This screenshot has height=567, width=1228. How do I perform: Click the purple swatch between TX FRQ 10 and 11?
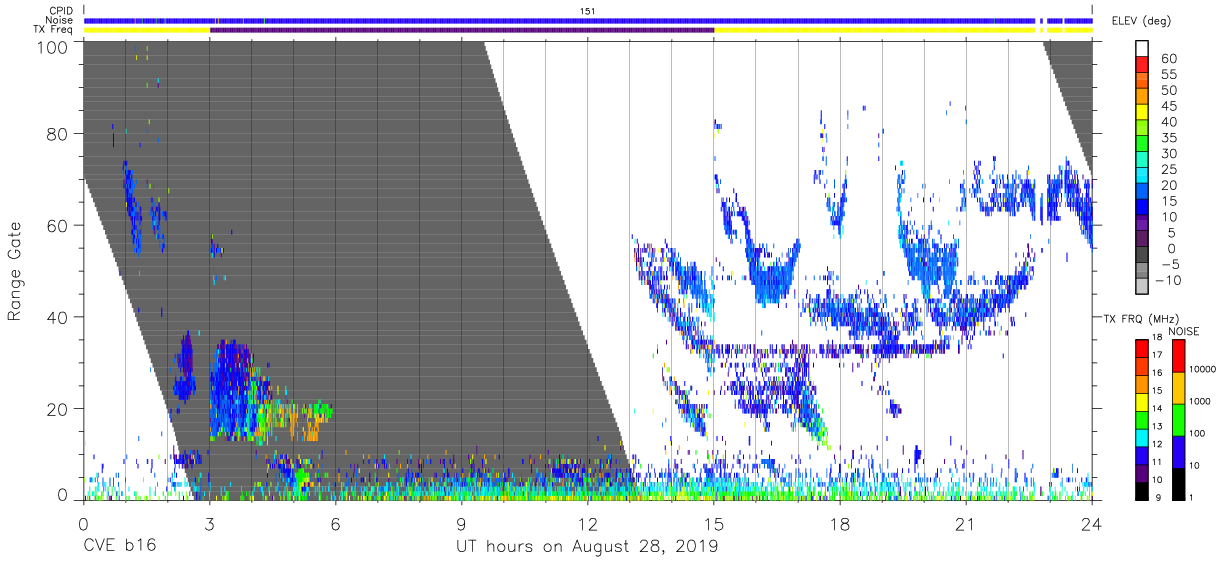[1142, 473]
